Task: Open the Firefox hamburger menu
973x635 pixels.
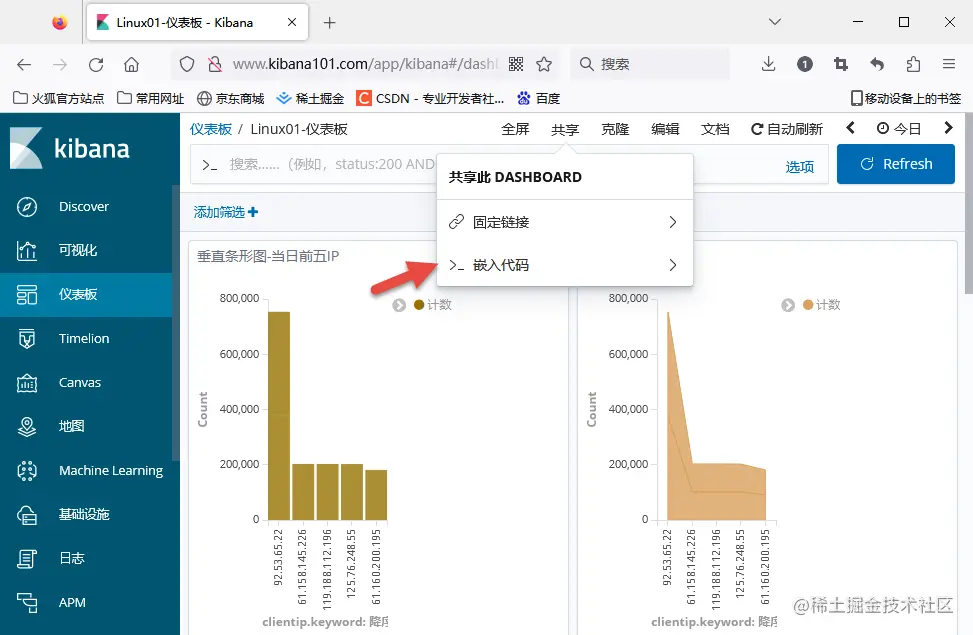Action: point(949,64)
